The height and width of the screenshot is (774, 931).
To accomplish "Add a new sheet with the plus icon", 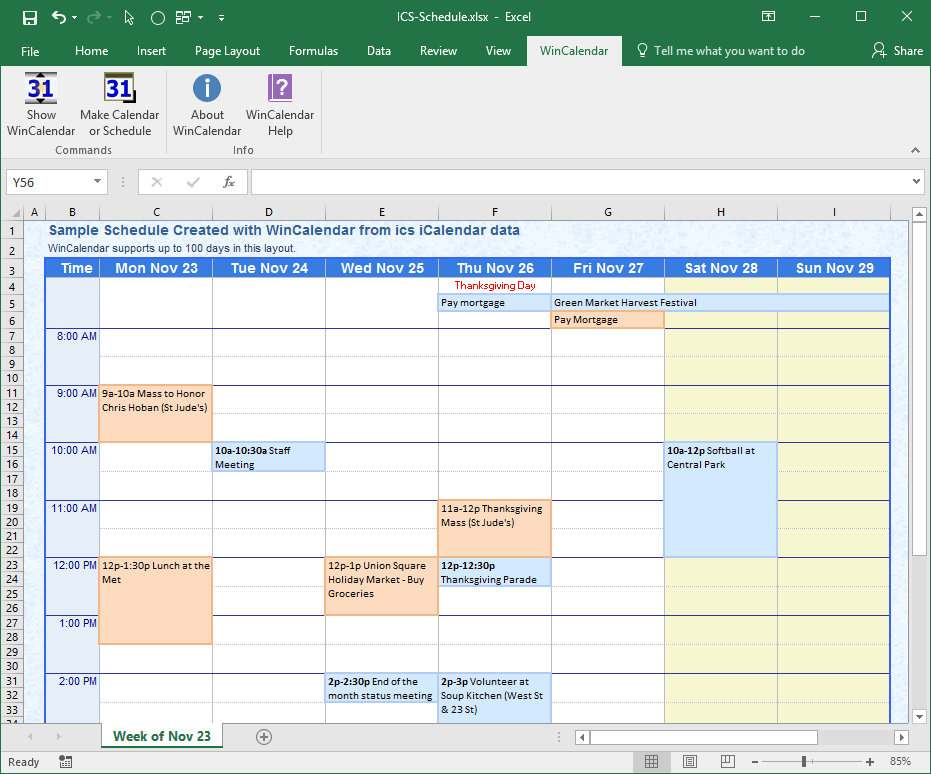I will pos(264,736).
